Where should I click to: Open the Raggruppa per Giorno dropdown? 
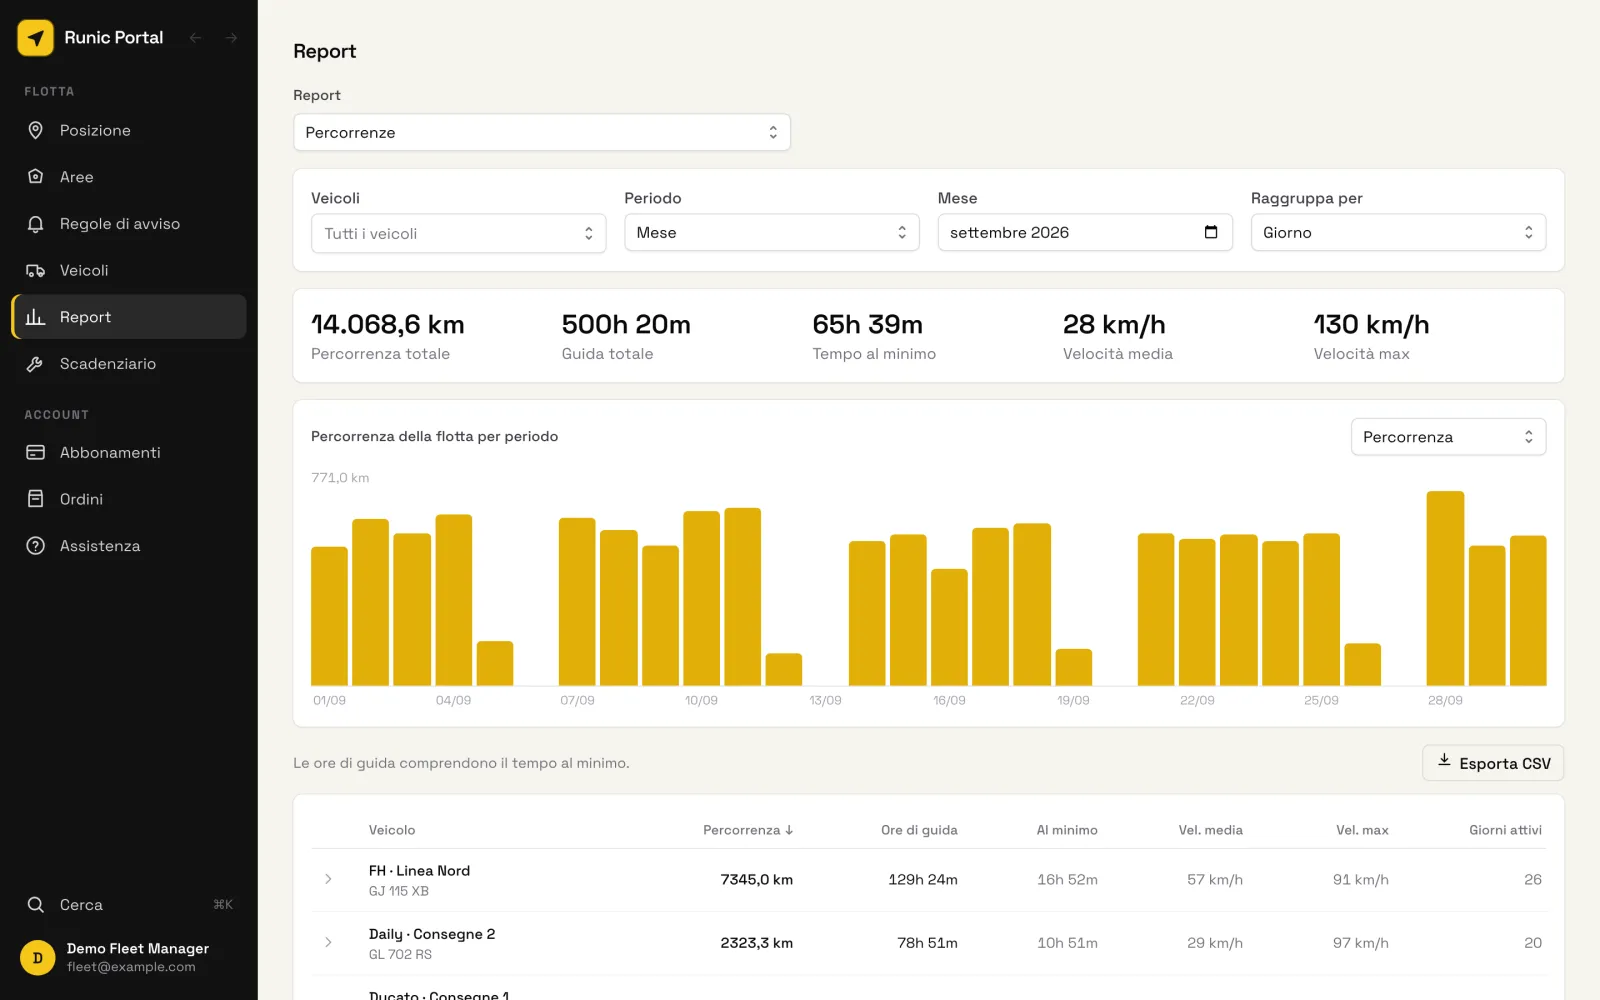point(1398,232)
